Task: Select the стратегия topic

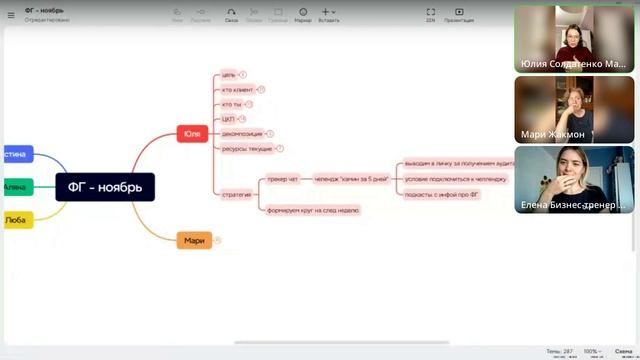Action: click(237, 195)
